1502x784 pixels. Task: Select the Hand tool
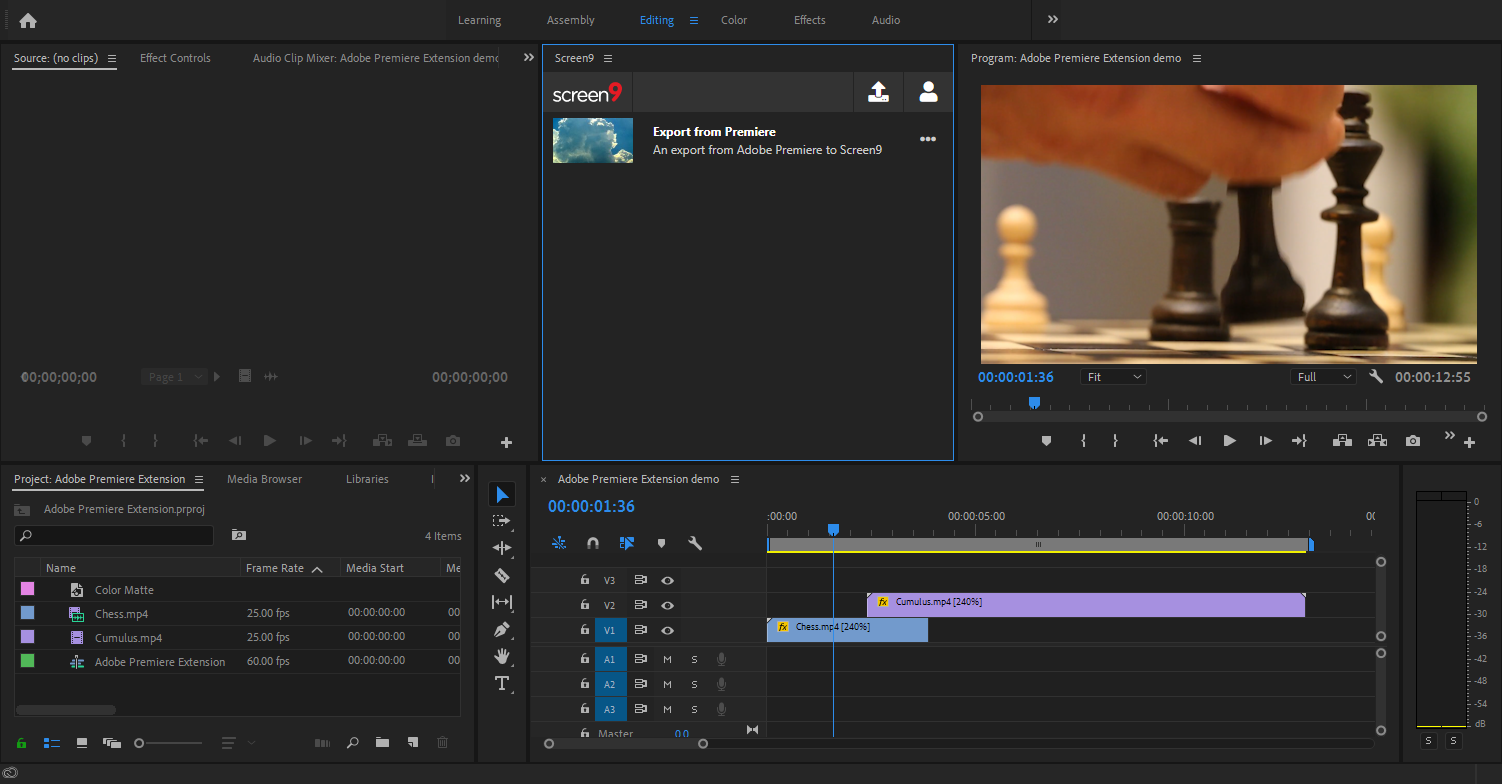click(502, 656)
